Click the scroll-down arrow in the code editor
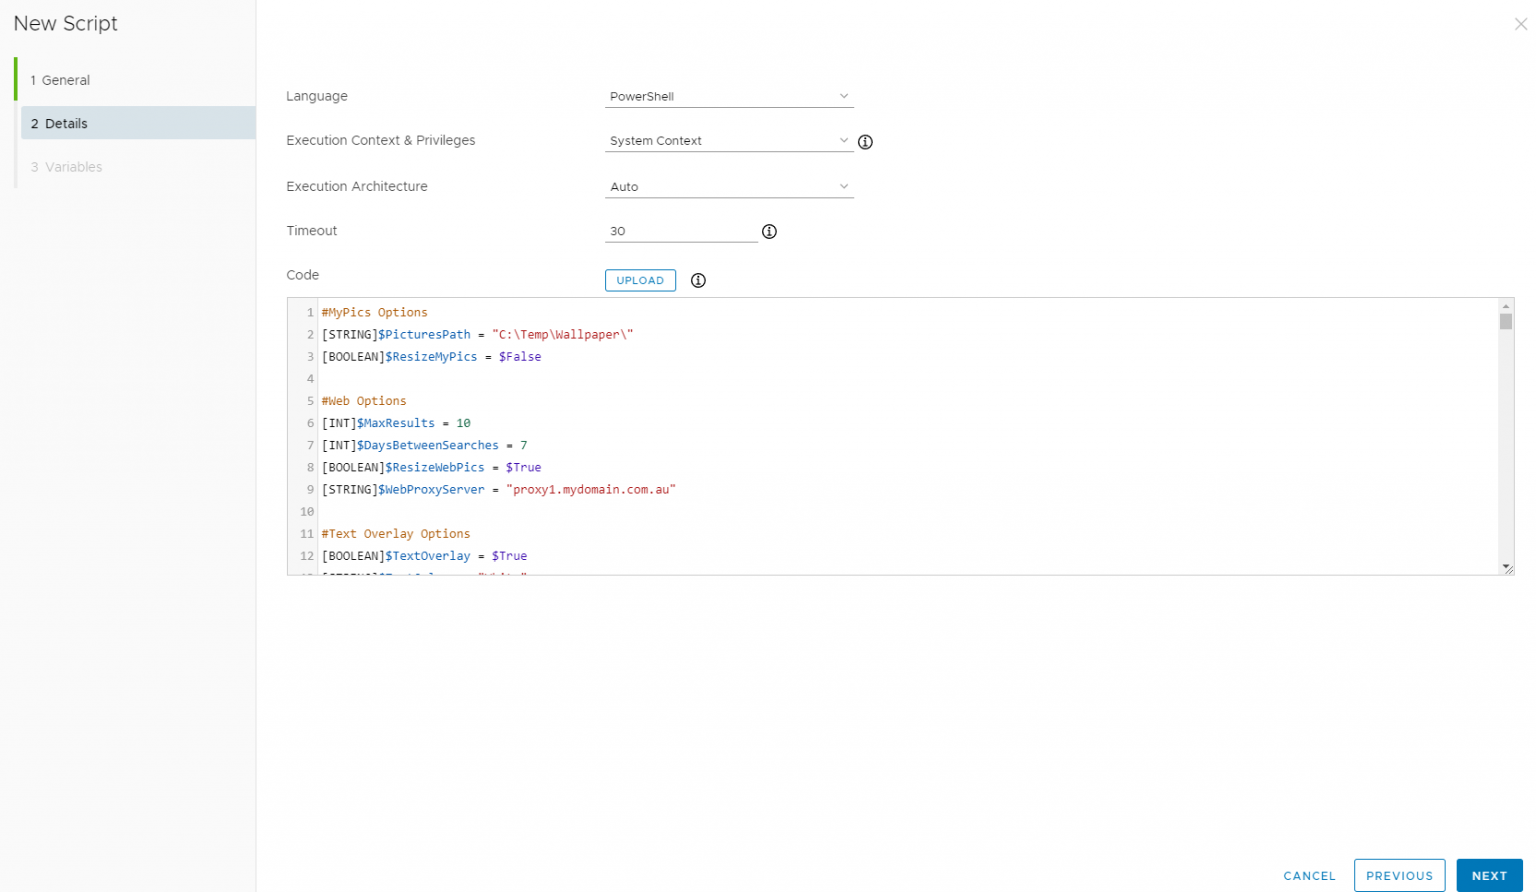The height and width of the screenshot is (892, 1536). 1504,567
